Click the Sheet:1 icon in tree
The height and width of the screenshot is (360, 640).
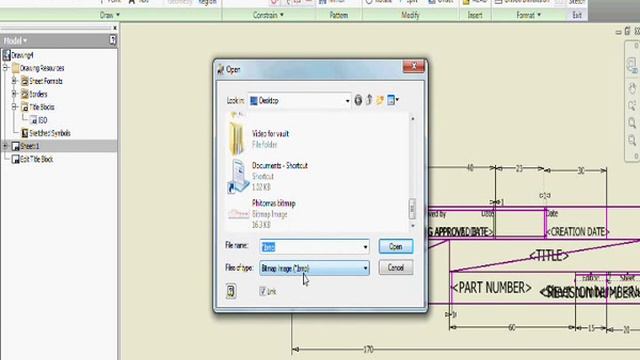click(x=16, y=146)
